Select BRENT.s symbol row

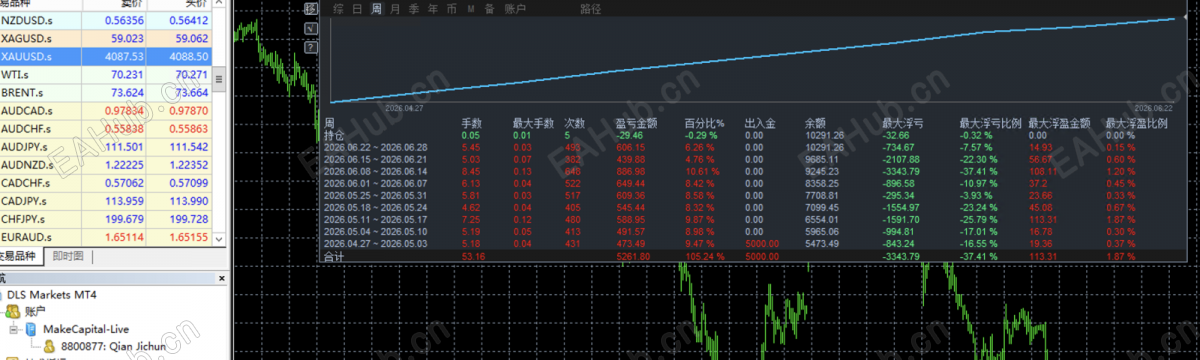tap(106, 93)
